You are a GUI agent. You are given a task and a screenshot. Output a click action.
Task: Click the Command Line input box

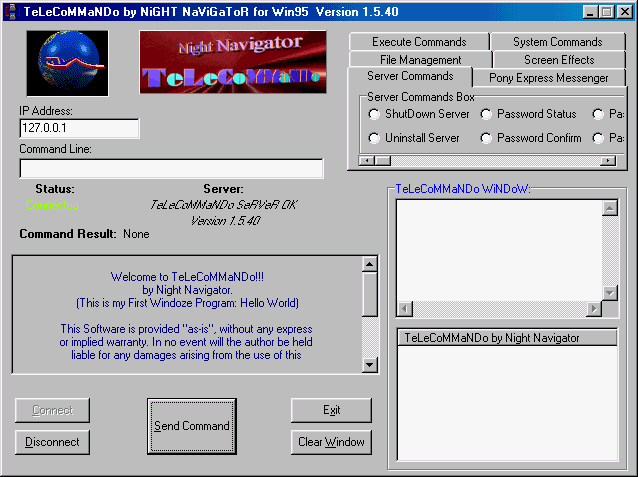coord(171,168)
